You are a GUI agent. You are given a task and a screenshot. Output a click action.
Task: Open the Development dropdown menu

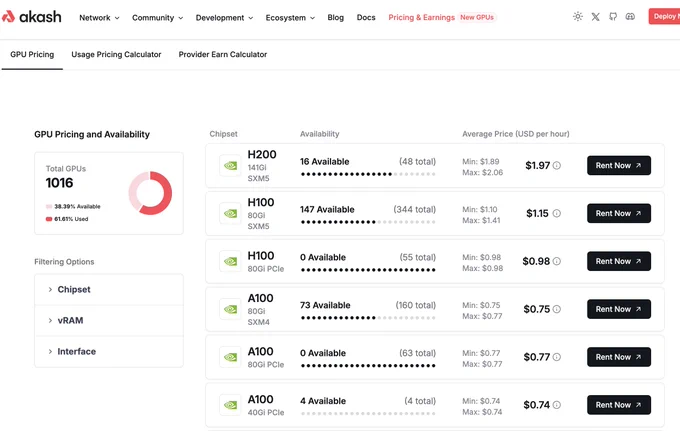click(224, 18)
